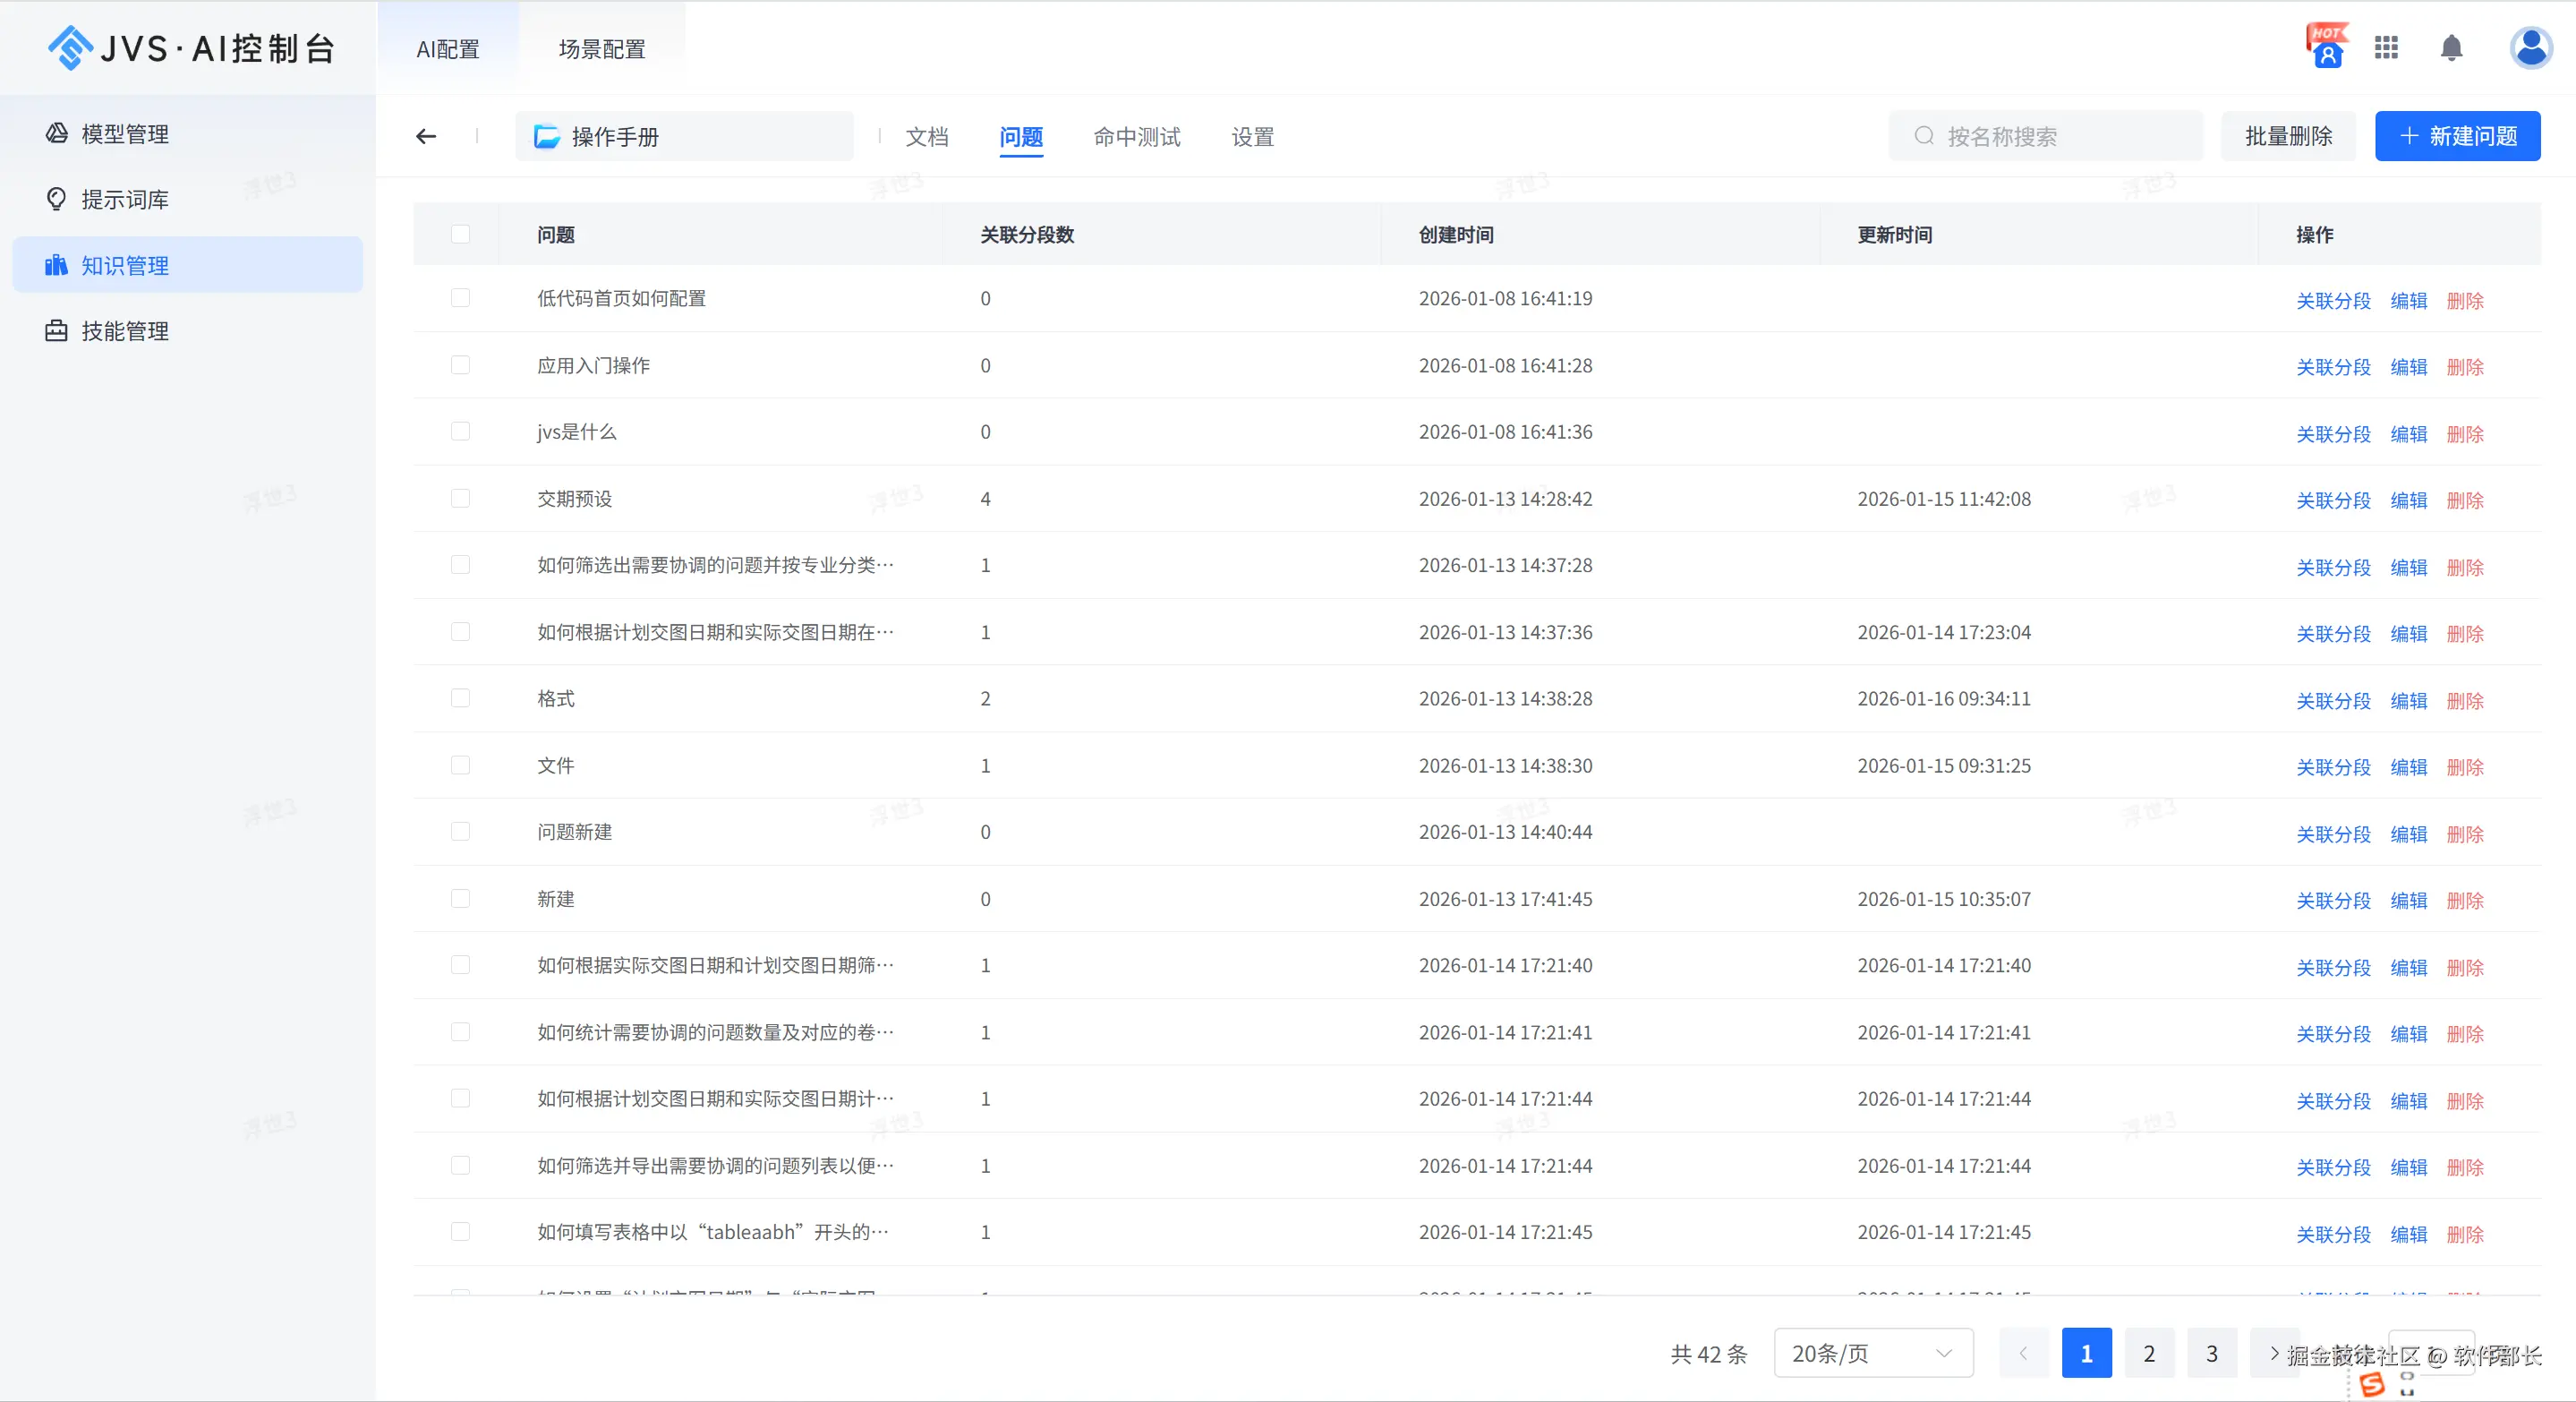Viewport: 2576px width, 1402px height.
Task: Switch to the 命中测试 tab
Action: [x=1137, y=136]
